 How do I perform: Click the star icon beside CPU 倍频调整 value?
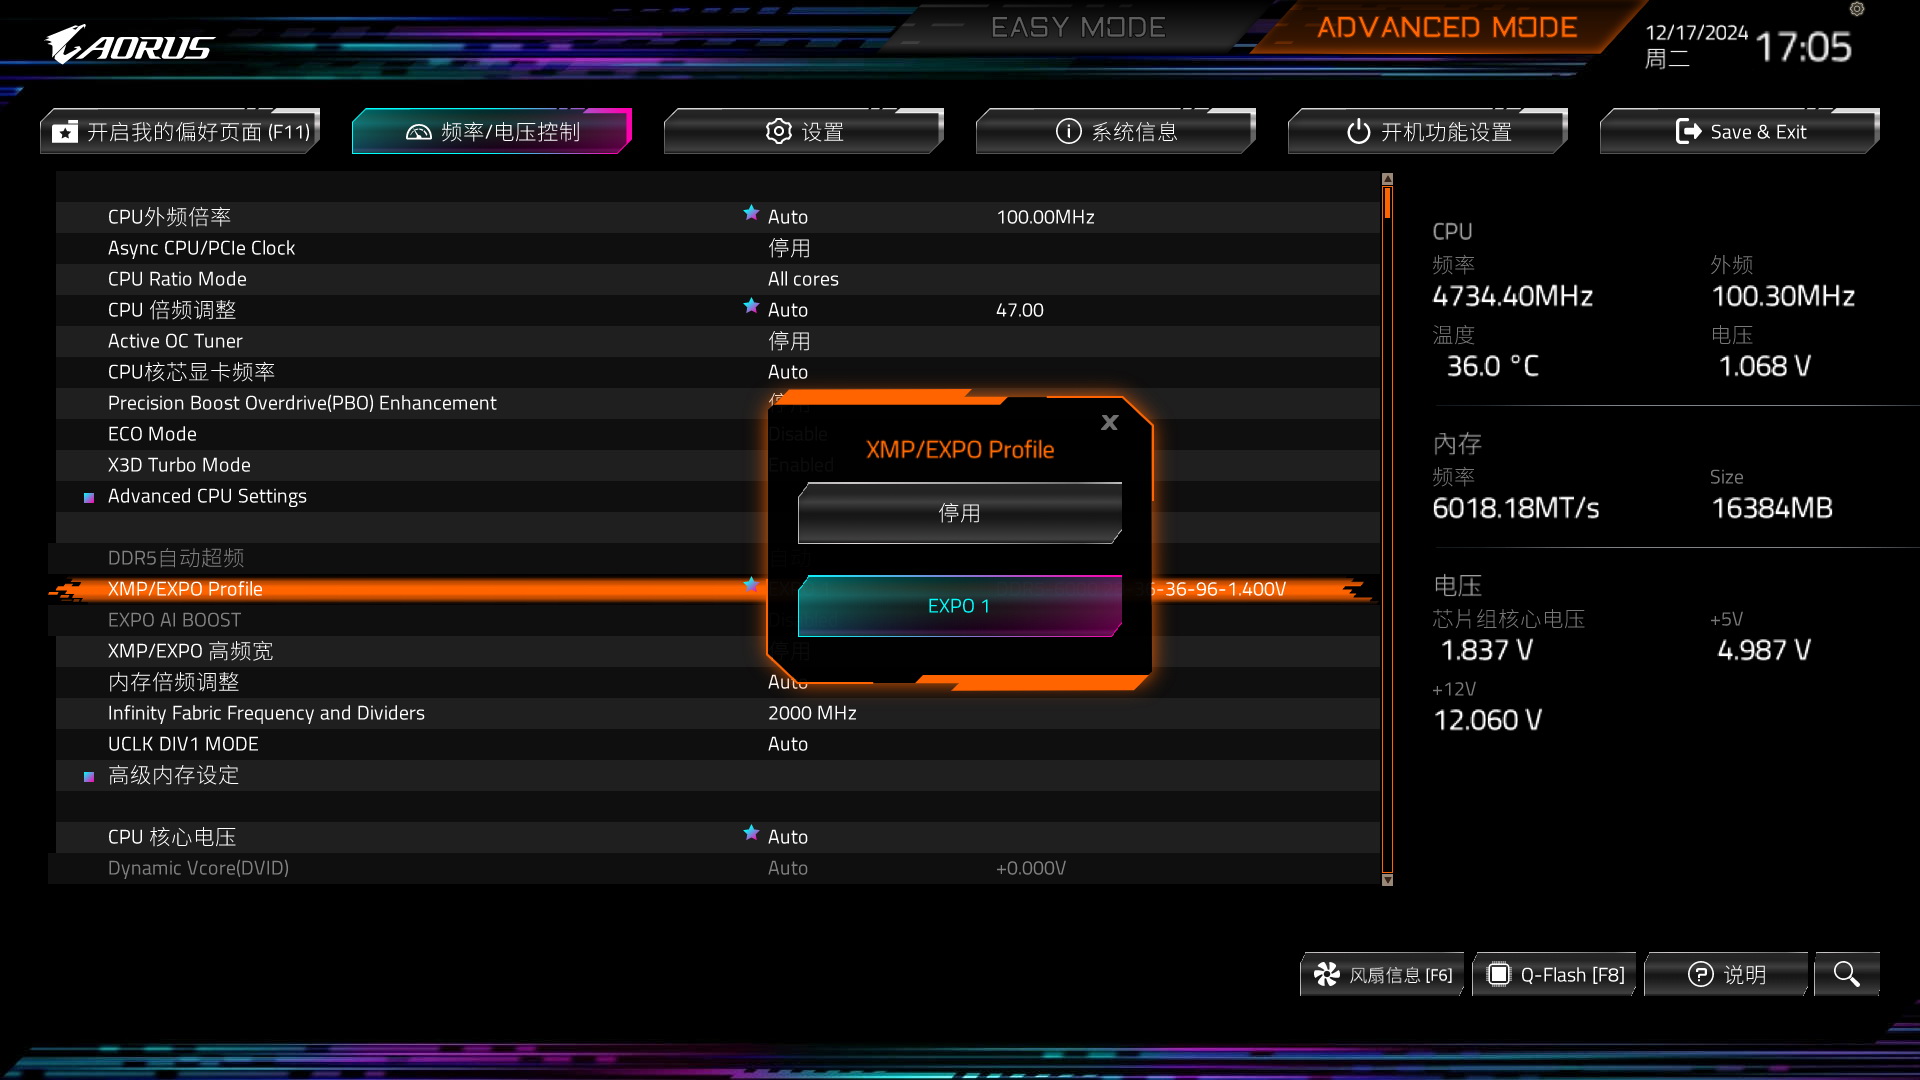click(751, 305)
